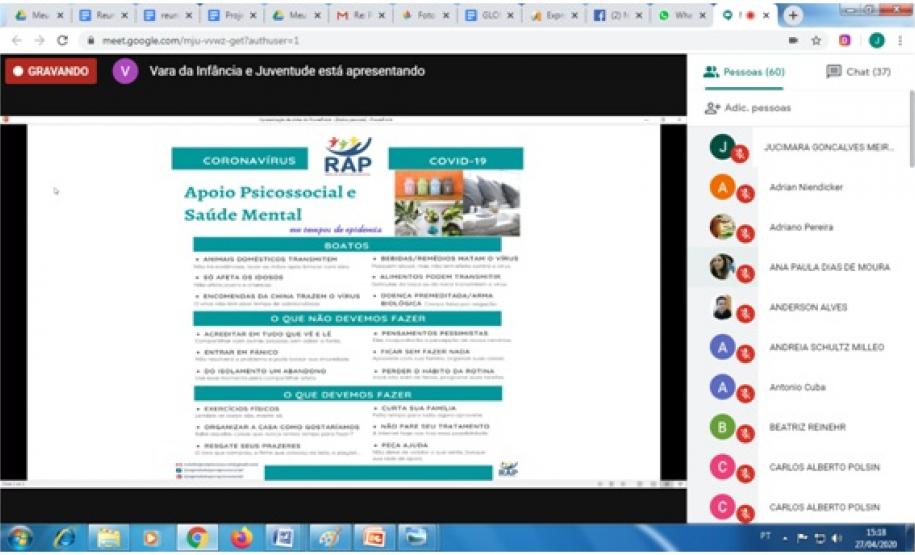
Task: Open a new browser tab
Action: click(793, 16)
